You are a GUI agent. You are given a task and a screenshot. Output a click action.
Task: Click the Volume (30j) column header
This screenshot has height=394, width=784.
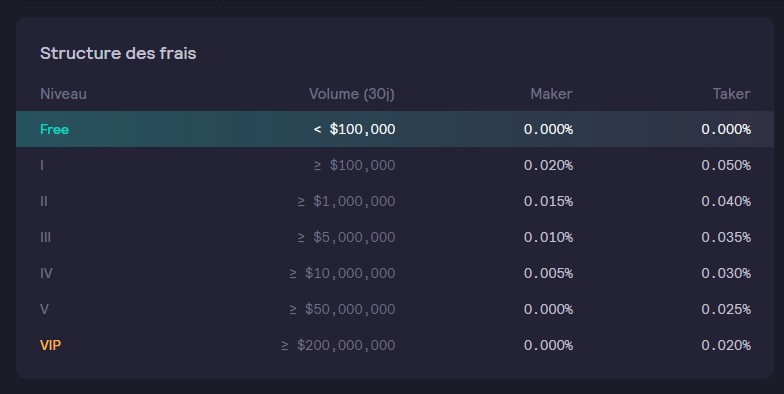pyautogui.click(x=352, y=94)
